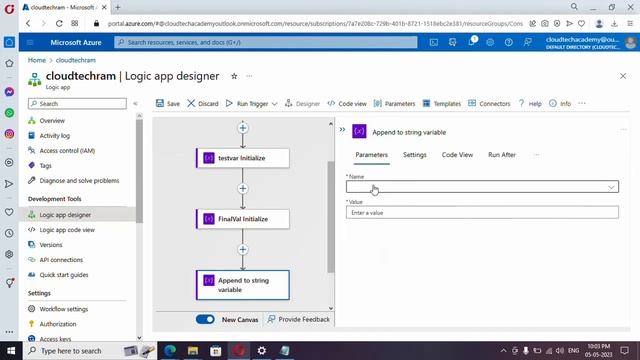The height and width of the screenshot is (360, 640).
Task: Click Run Trigger button
Action: pos(247,104)
